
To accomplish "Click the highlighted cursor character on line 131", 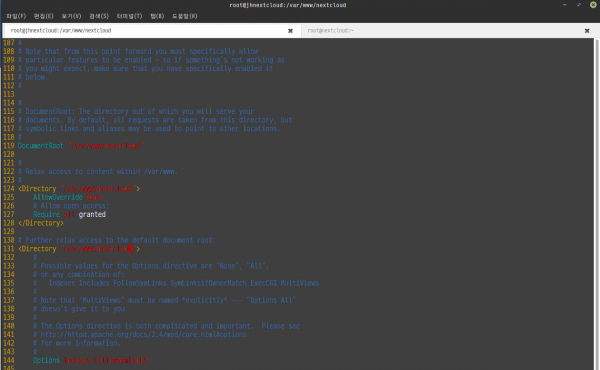I will click(x=130, y=249).
